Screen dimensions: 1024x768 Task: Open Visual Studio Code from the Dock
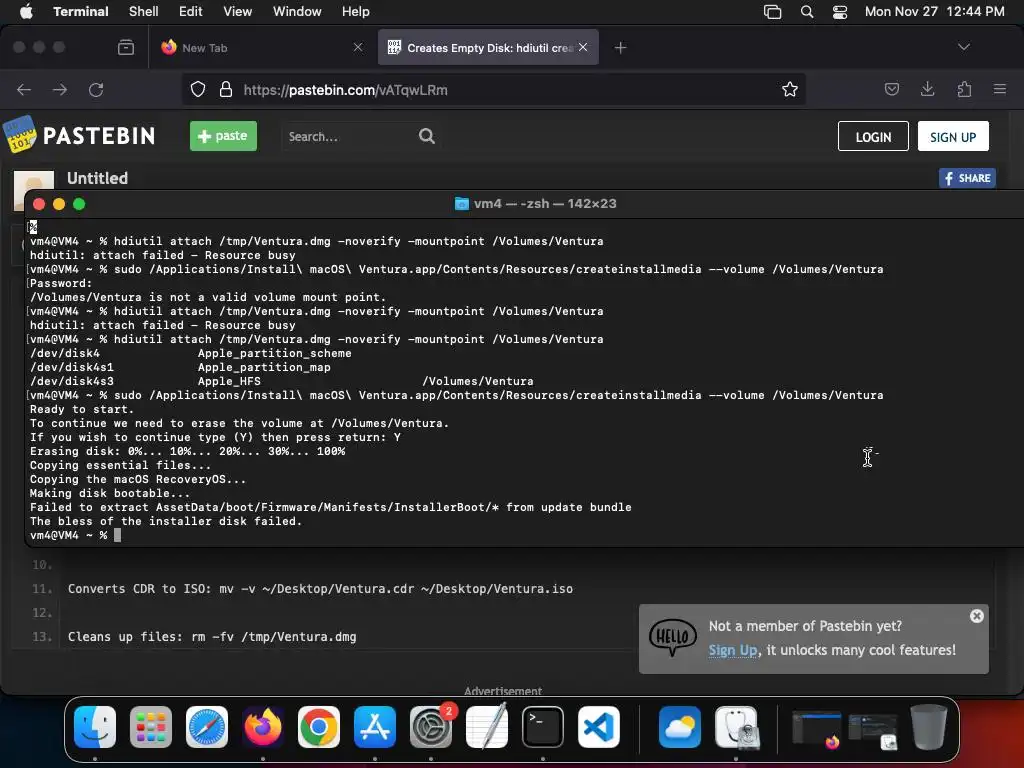coord(599,727)
